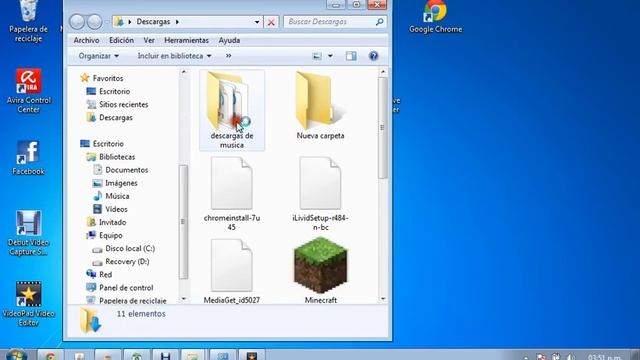
Task: Open the Archivo menu
Action: pyautogui.click(x=87, y=40)
